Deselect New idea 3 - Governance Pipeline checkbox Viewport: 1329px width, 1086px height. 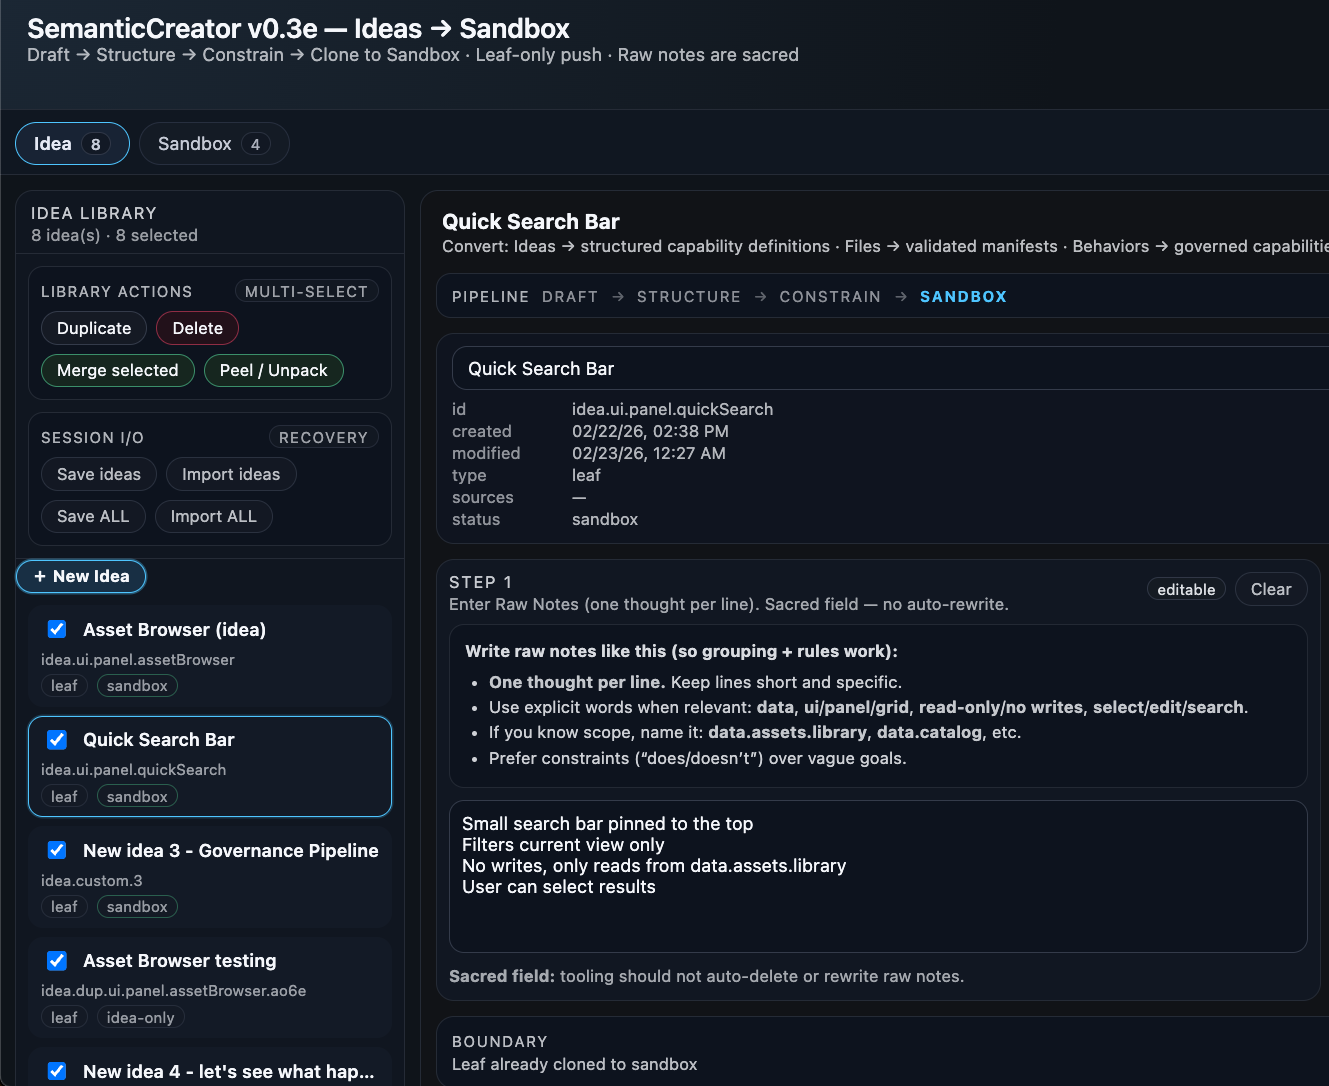[57, 850]
